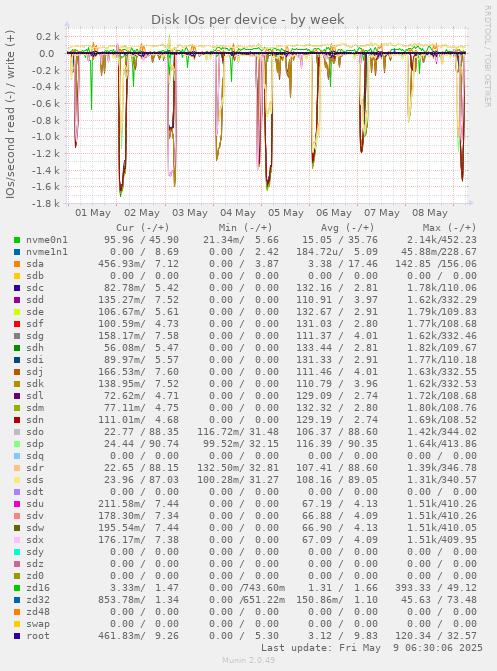The width and height of the screenshot is (497, 671).
Task: Click the 'sdp' legend label
Action: coord(35,444)
